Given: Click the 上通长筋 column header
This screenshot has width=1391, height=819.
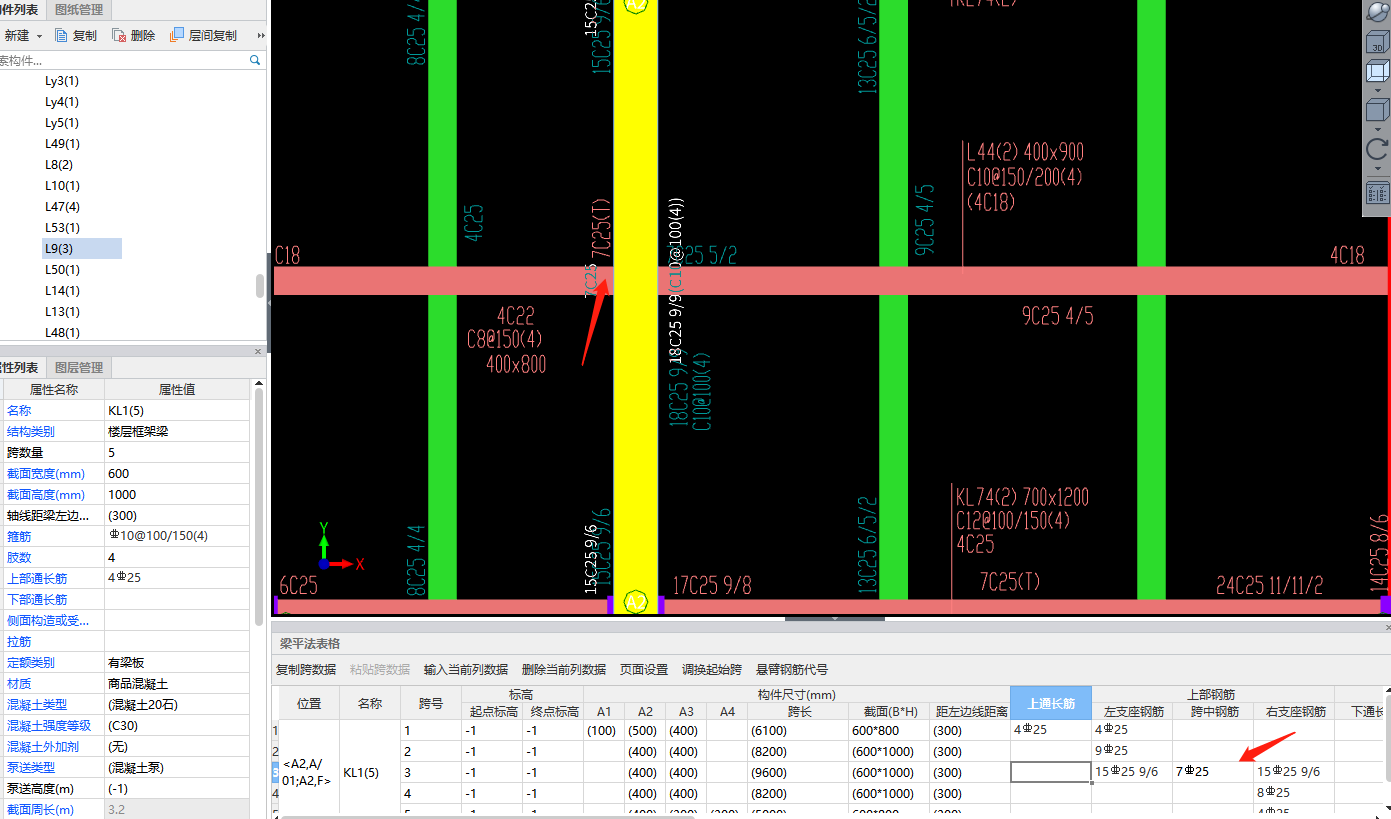Looking at the screenshot, I should pyautogui.click(x=1050, y=703).
